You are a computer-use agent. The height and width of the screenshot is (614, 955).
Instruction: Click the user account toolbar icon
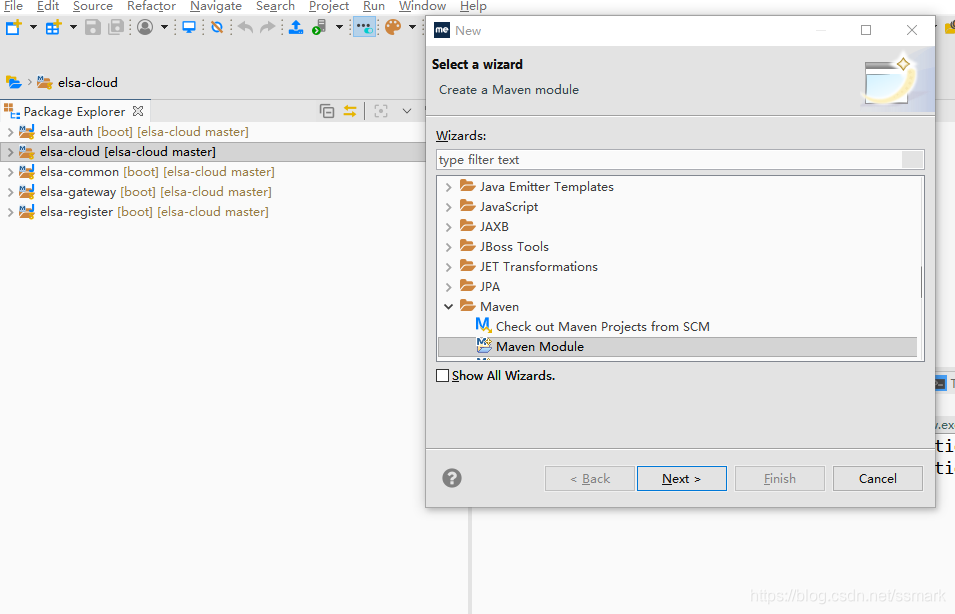coord(145,27)
